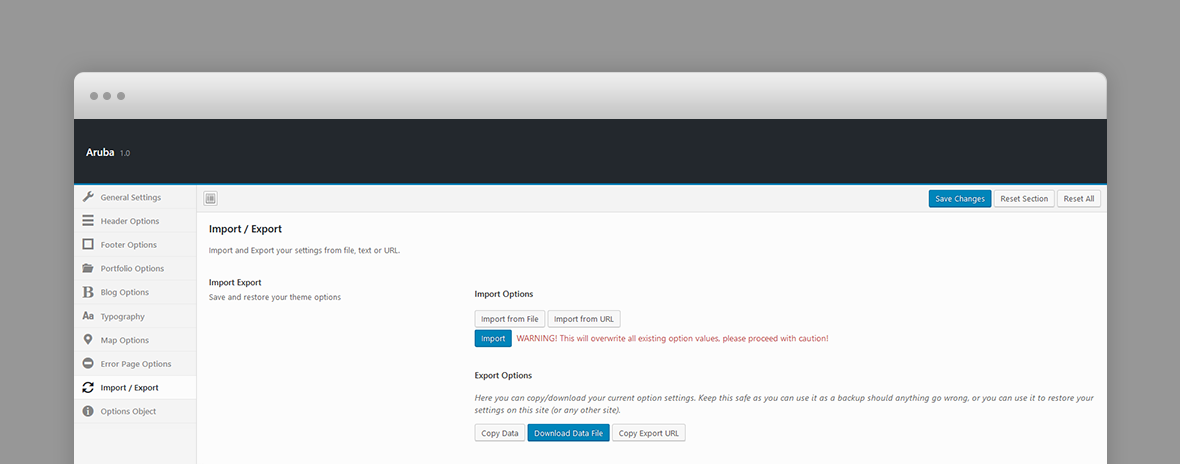The image size is (1180, 464).
Task: Click Download Data File button
Action: pyautogui.click(x=568, y=433)
